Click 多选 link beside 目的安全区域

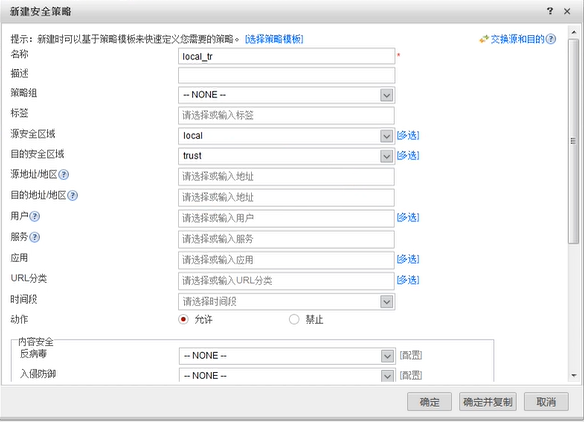click(408, 156)
